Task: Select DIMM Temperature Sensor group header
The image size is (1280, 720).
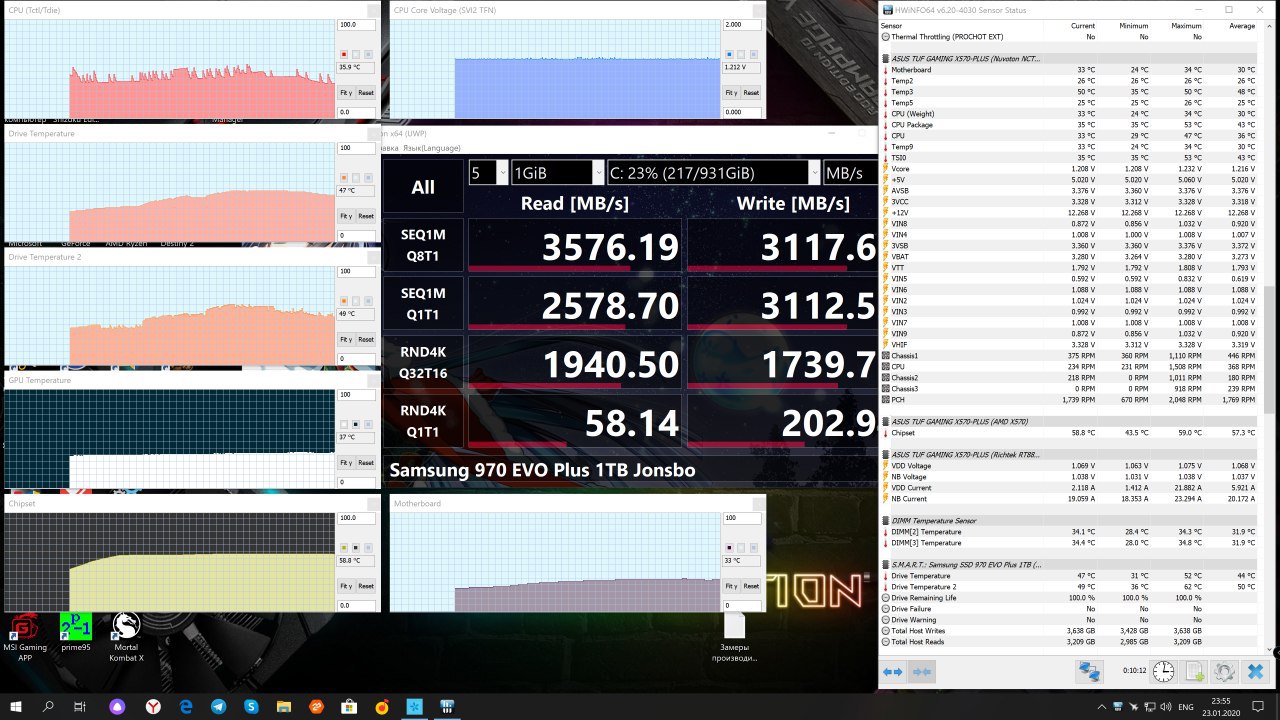Action: tap(1070, 520)
